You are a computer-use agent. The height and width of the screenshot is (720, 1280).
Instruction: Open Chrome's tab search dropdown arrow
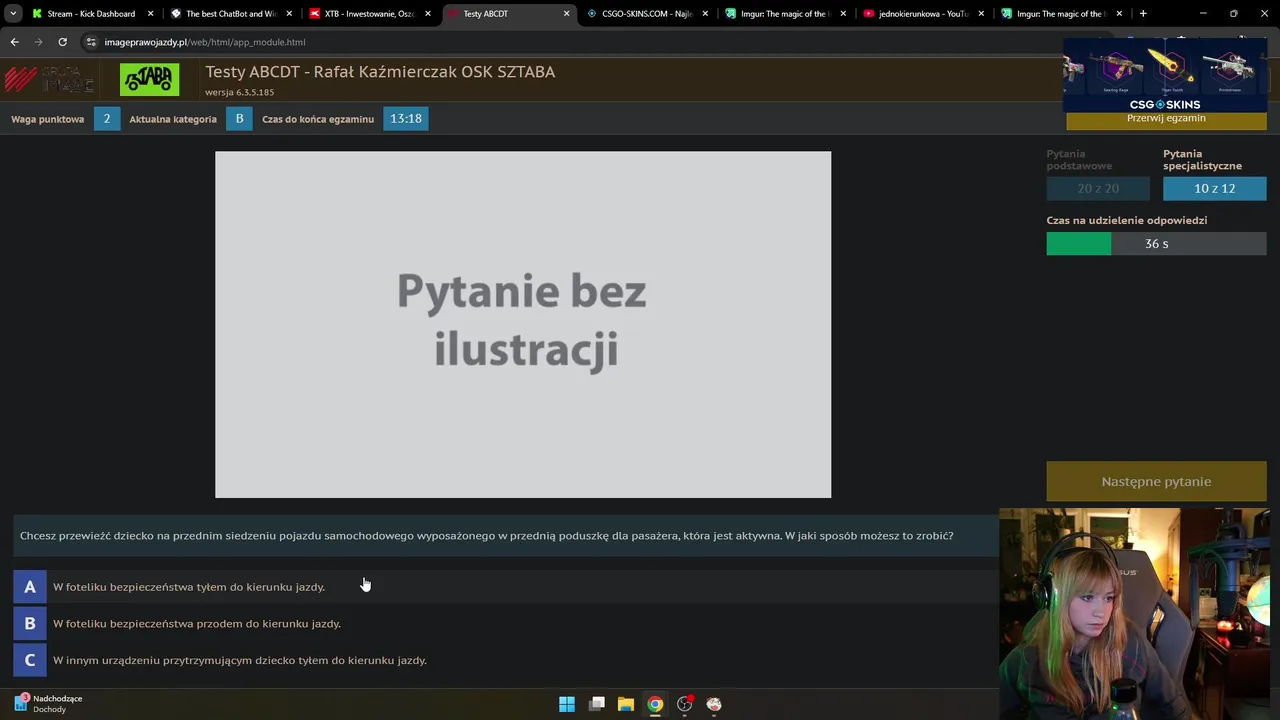13,14
